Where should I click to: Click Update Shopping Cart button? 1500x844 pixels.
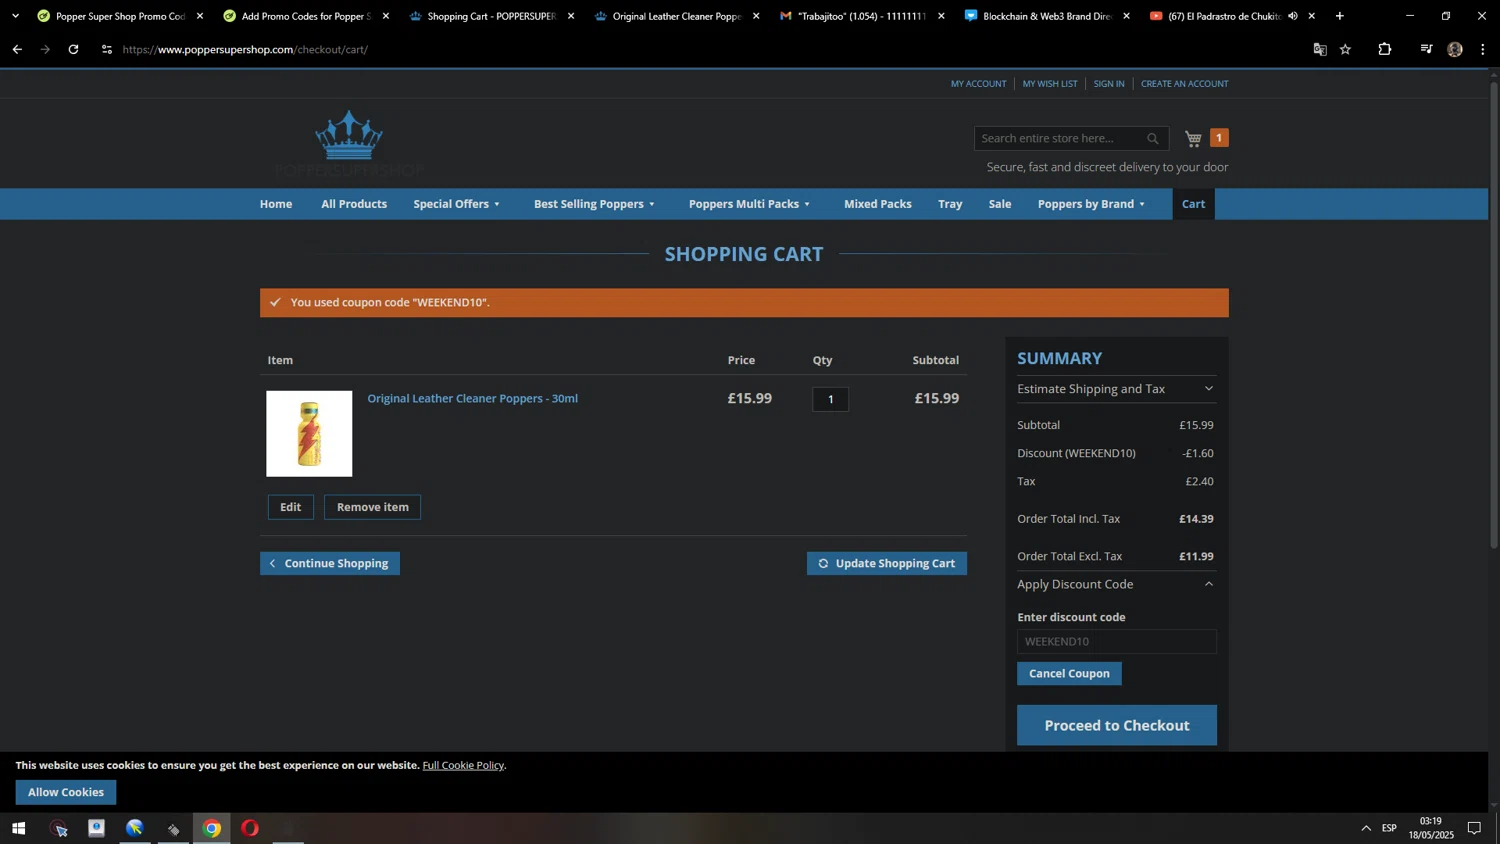point(887,563)
